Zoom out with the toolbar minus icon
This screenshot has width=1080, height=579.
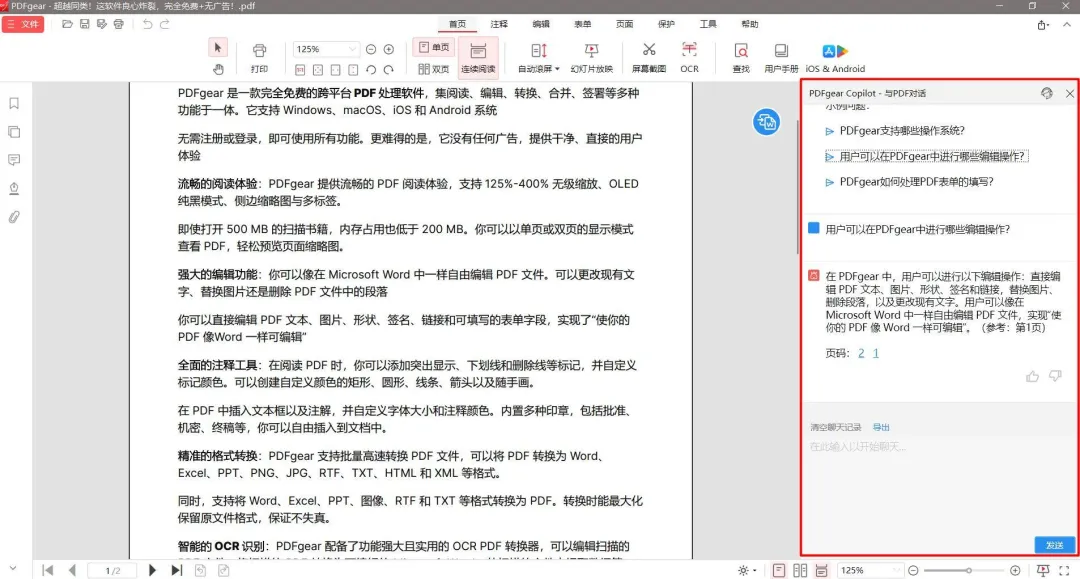[x=371, y=49]
